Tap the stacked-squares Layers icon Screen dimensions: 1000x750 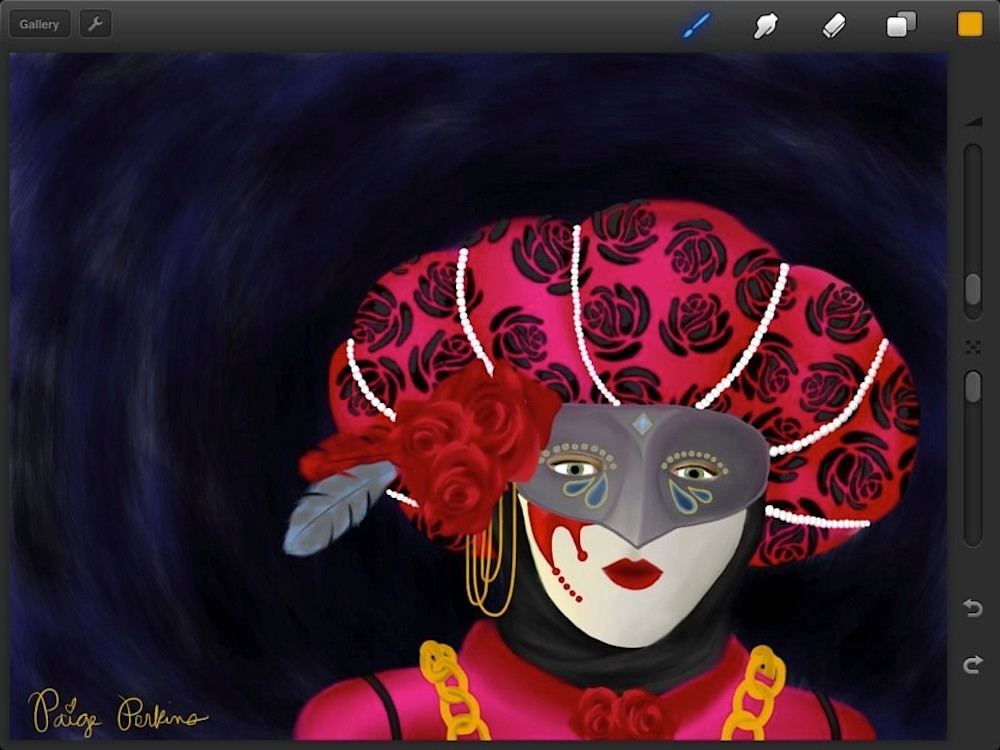point(902,23)
